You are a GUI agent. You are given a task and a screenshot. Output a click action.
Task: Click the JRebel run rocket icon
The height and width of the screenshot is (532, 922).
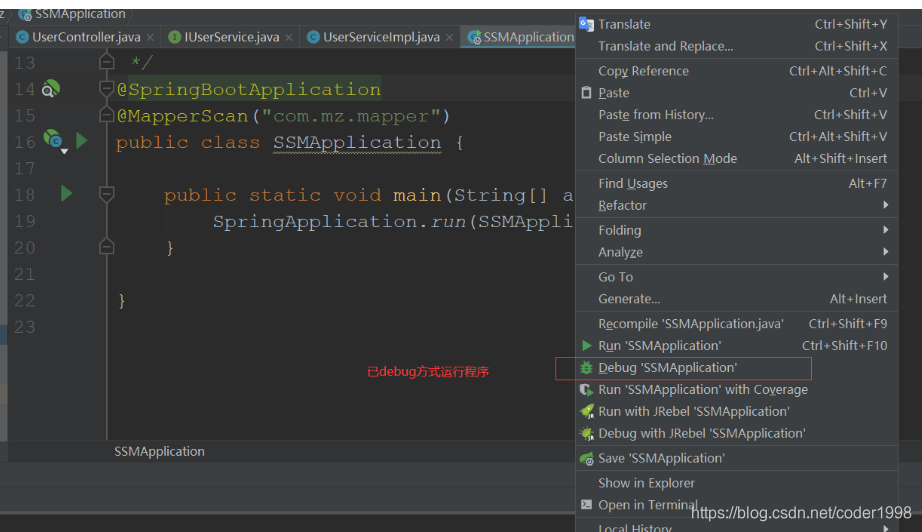[x=586, y=411]
